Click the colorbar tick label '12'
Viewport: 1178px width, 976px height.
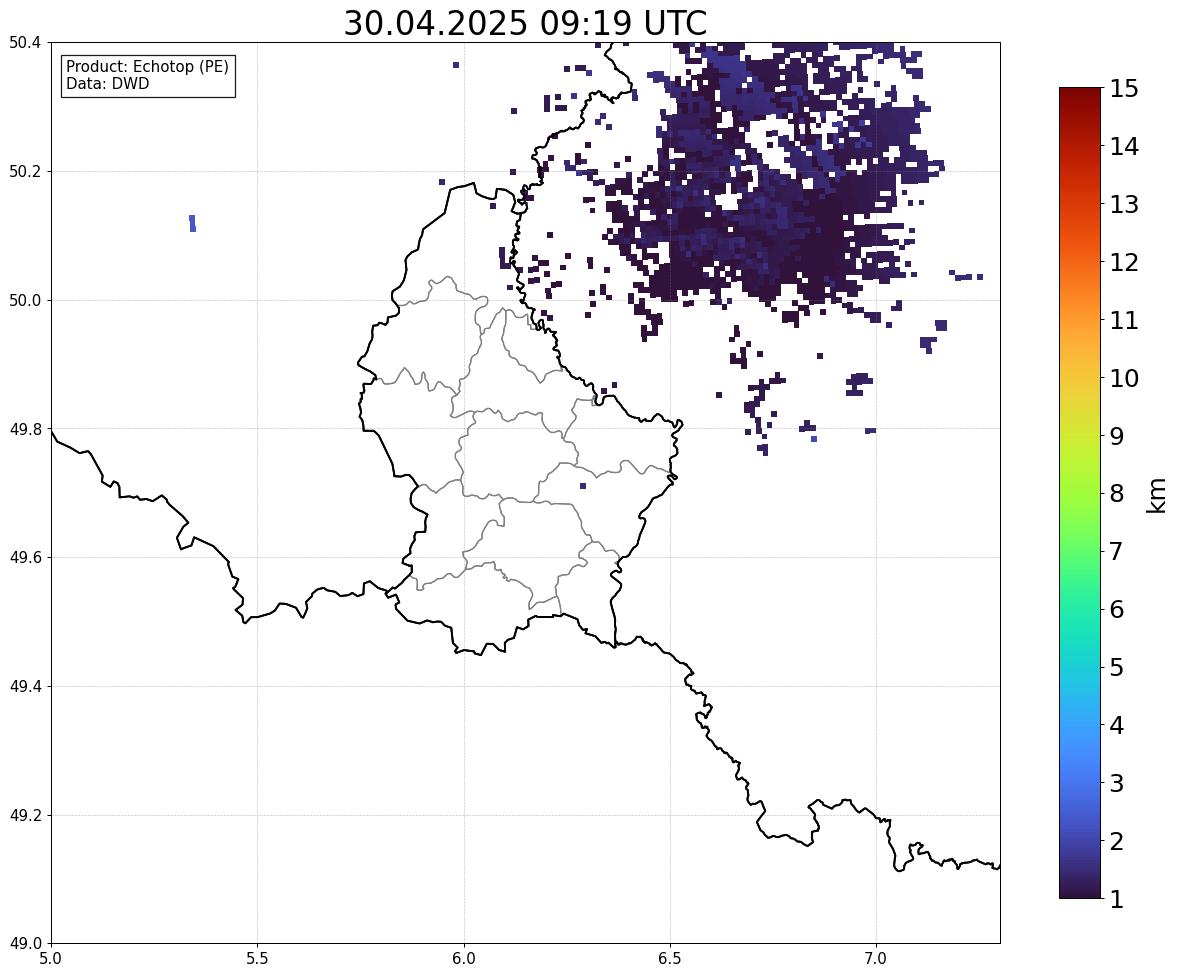1124,262
